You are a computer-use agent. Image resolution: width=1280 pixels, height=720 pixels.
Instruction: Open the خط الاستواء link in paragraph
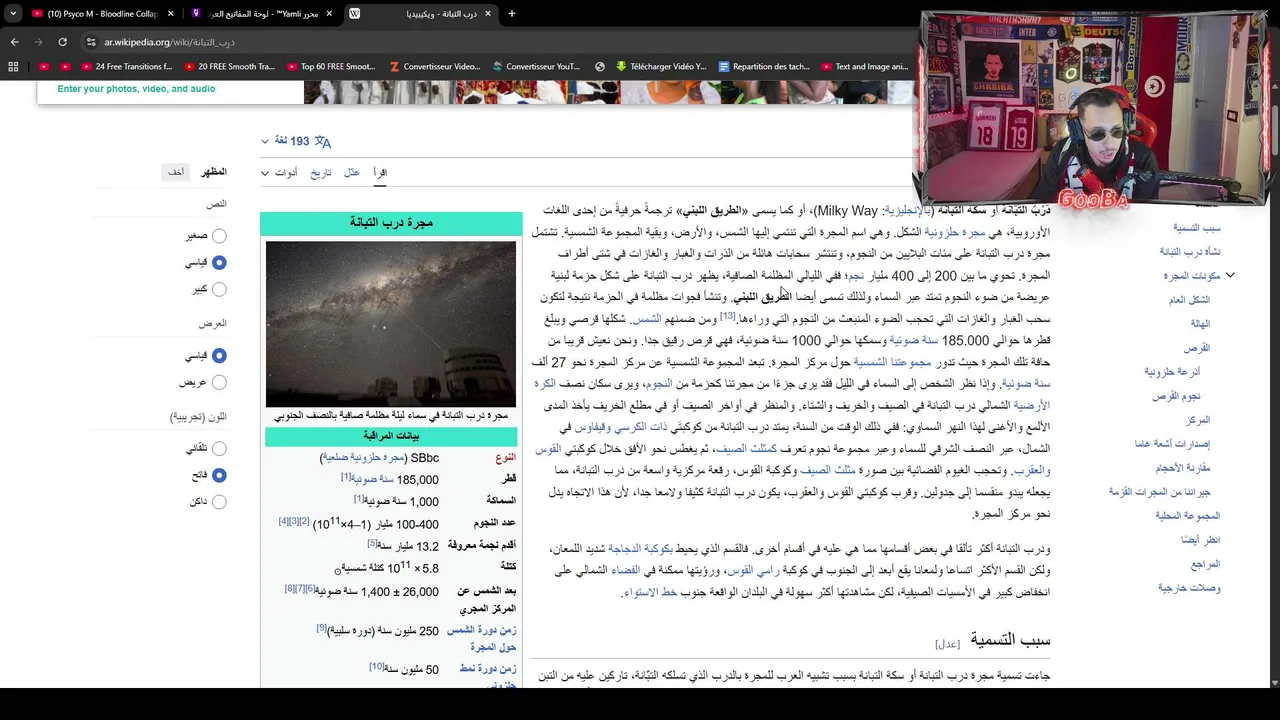[650, 593]
